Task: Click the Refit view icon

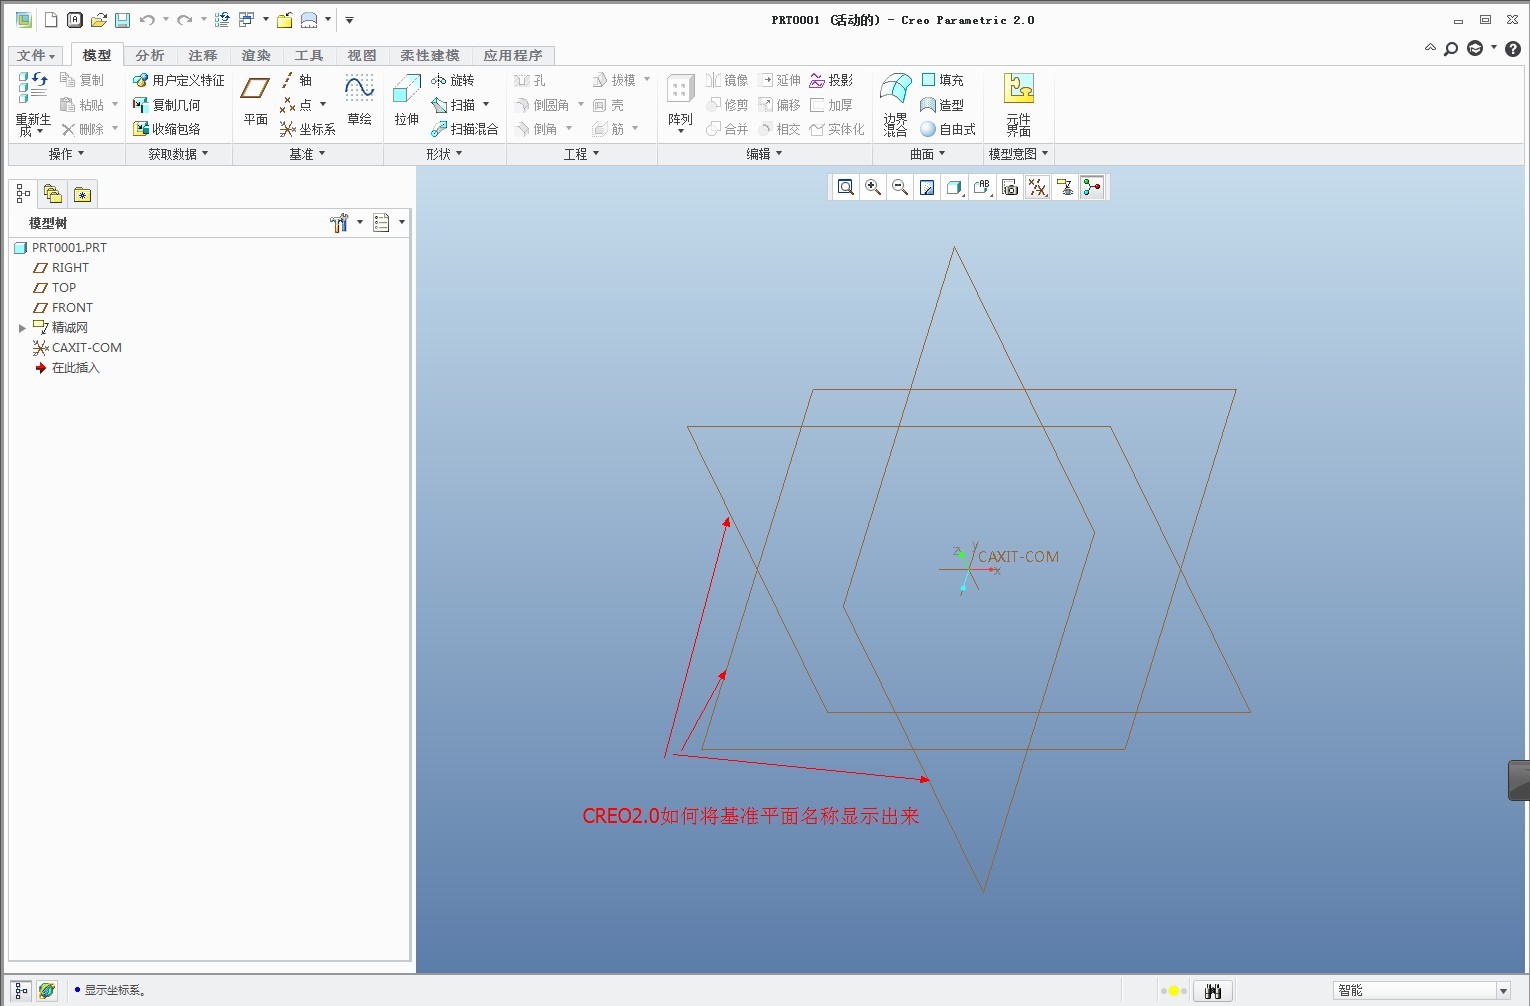Action: coord(846,187)
